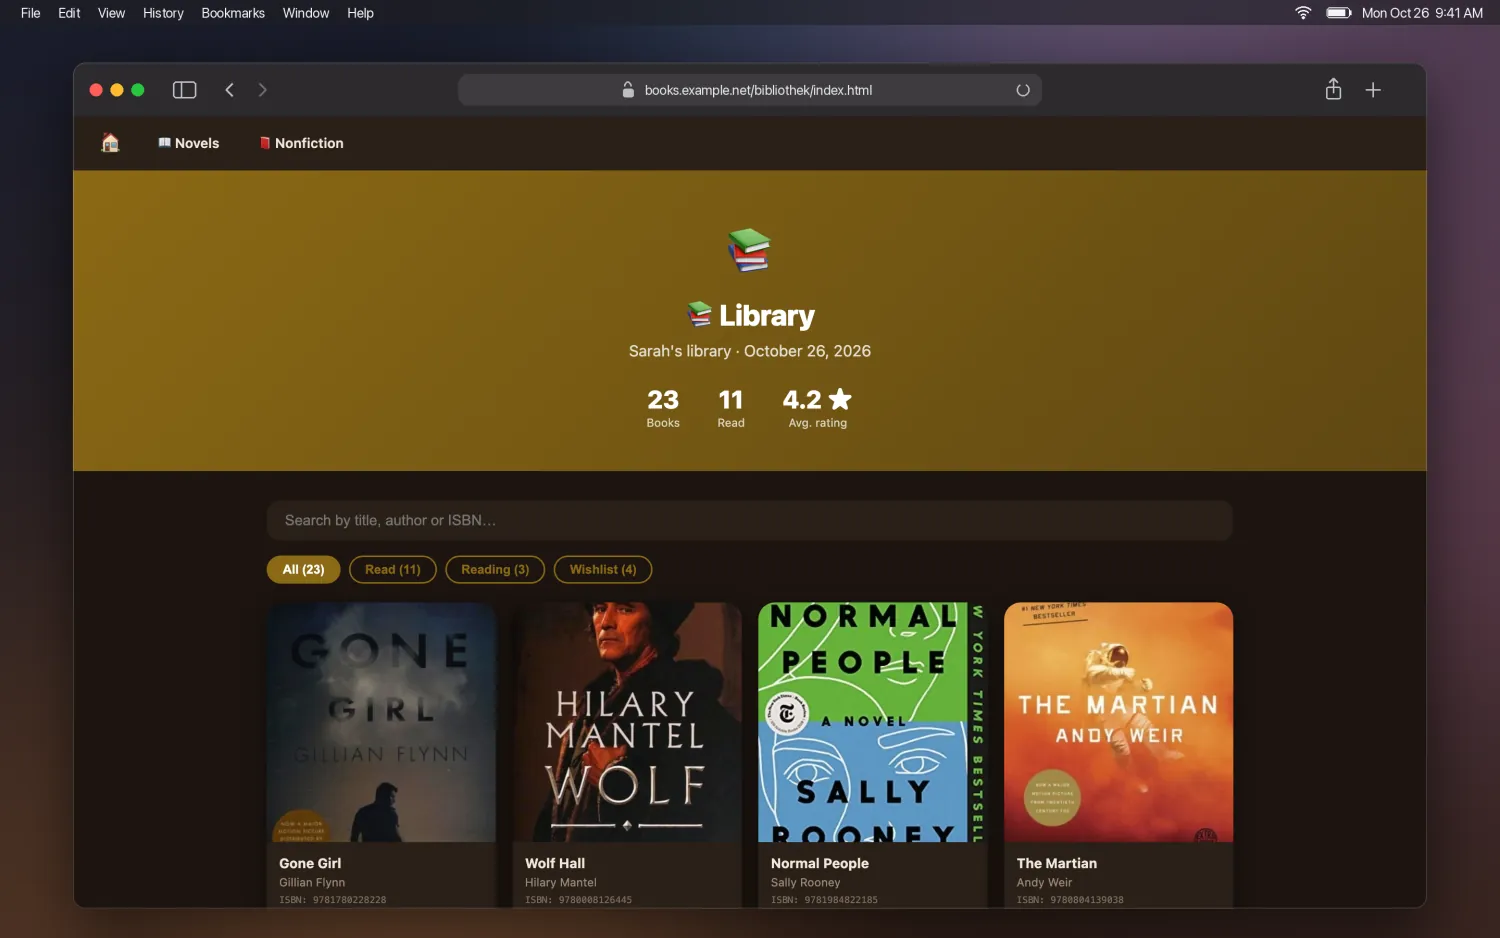Open the Edit menu
The image size is (1500, 938).
[69, 13]
